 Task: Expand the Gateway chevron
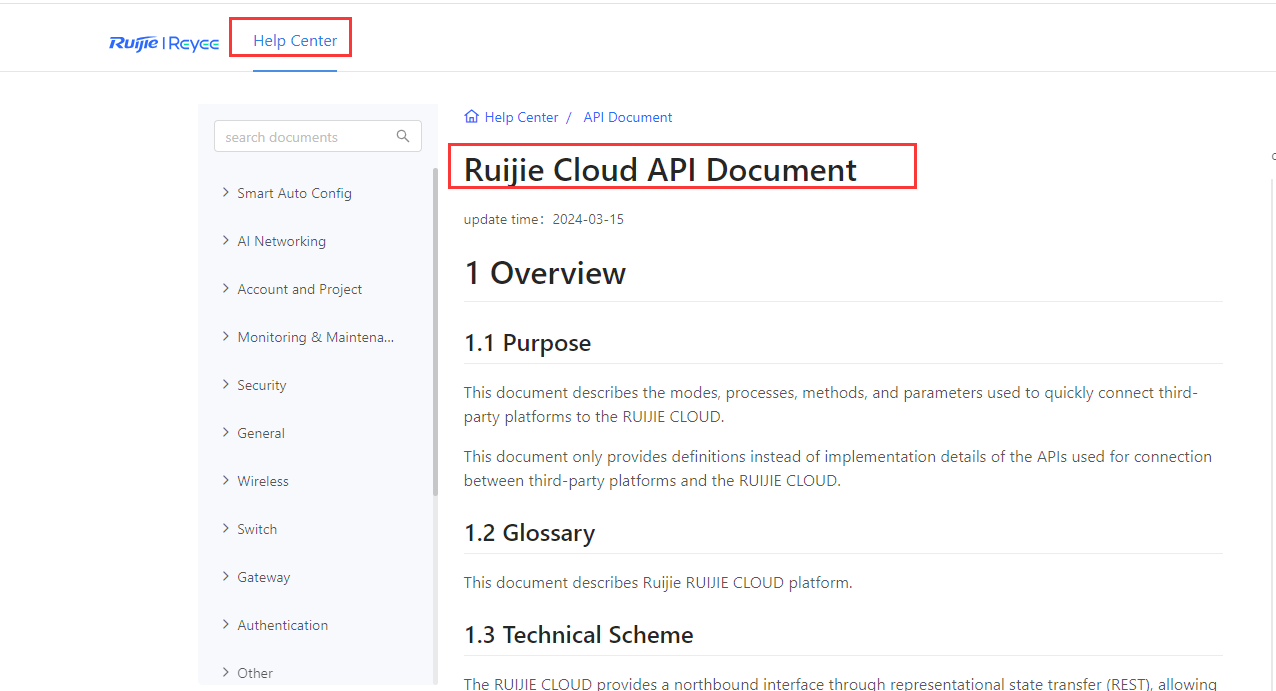[x=226, y=577]
